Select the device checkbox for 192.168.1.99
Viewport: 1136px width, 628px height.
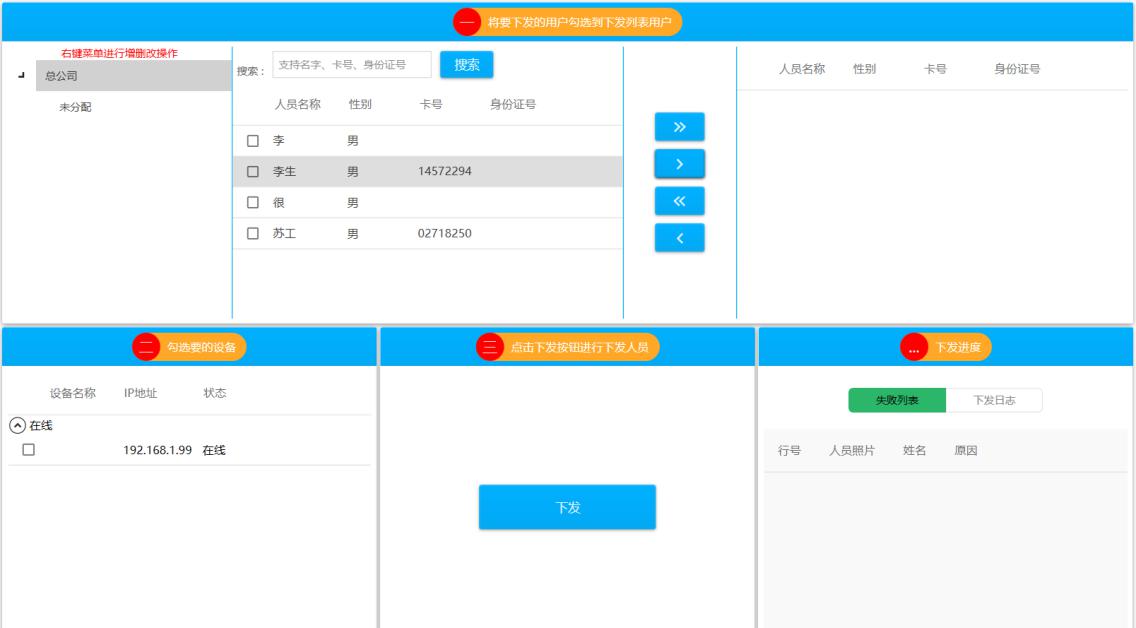point(28,450)
